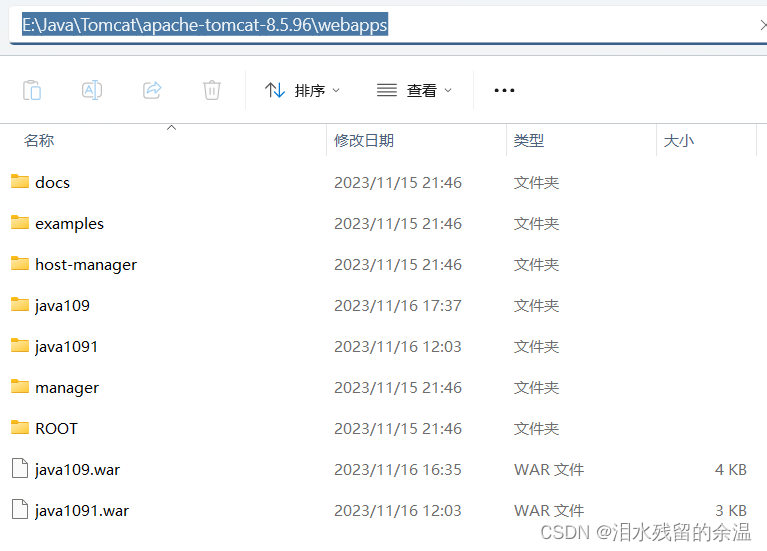This screenshot has width=767, height=551.
Task: Click 文件夹 type in ROOT row
Action: click(x=536, y=429)
